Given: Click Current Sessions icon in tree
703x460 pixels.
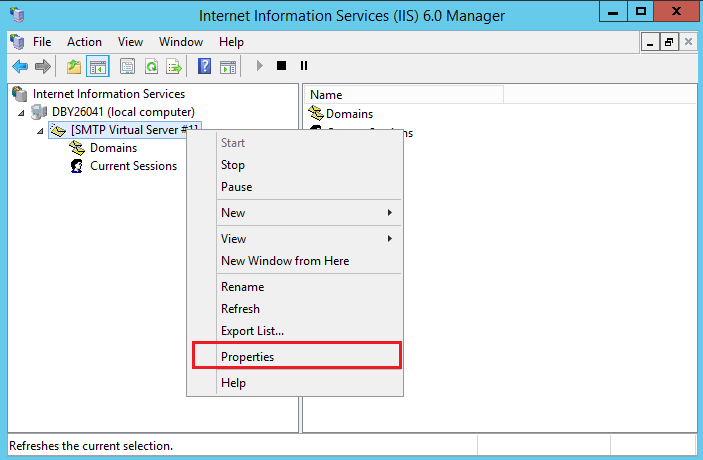Looking at the screenshot, I should (x=77, y=166).
